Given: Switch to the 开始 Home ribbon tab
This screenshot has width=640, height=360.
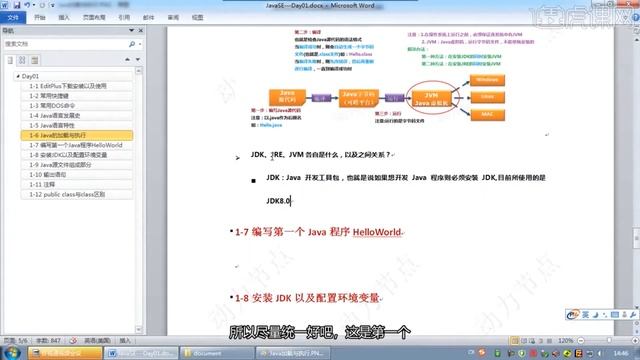Looking at the screenshot, I should click(x=40, y=18).
